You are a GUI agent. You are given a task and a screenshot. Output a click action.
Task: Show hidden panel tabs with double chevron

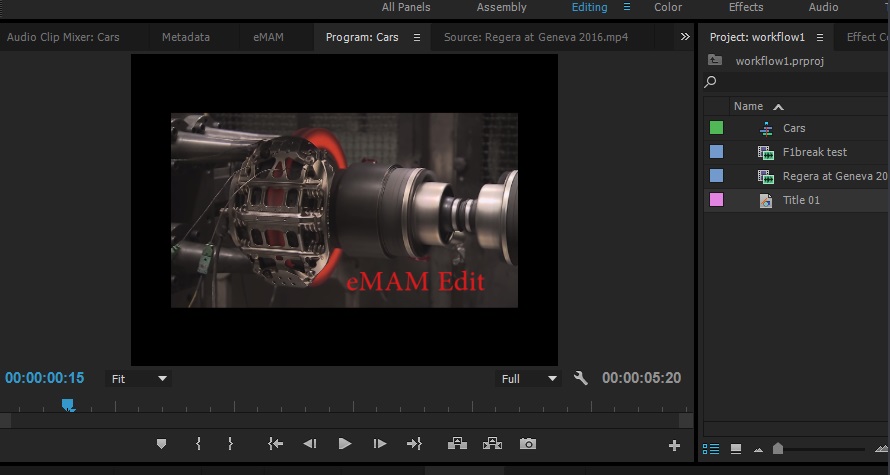[x=685, y=37]
